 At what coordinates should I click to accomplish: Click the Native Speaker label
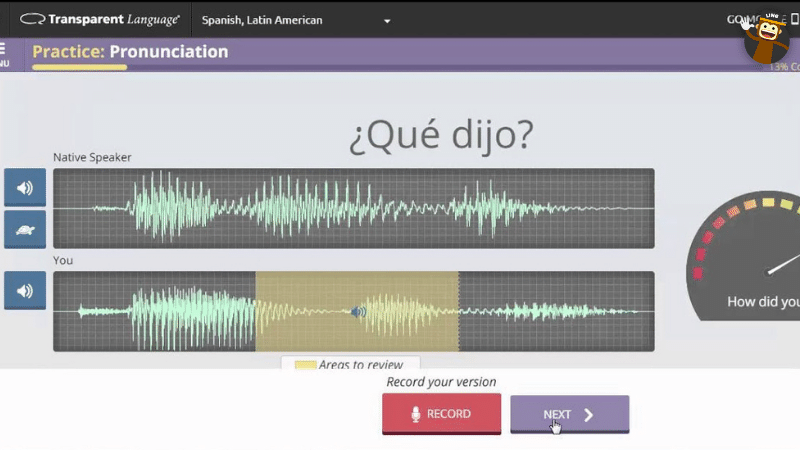point(92,157)
